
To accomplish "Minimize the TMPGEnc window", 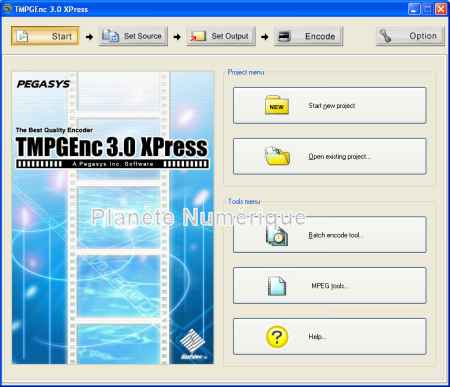I will pyautogui.click(x=414, y=9).
